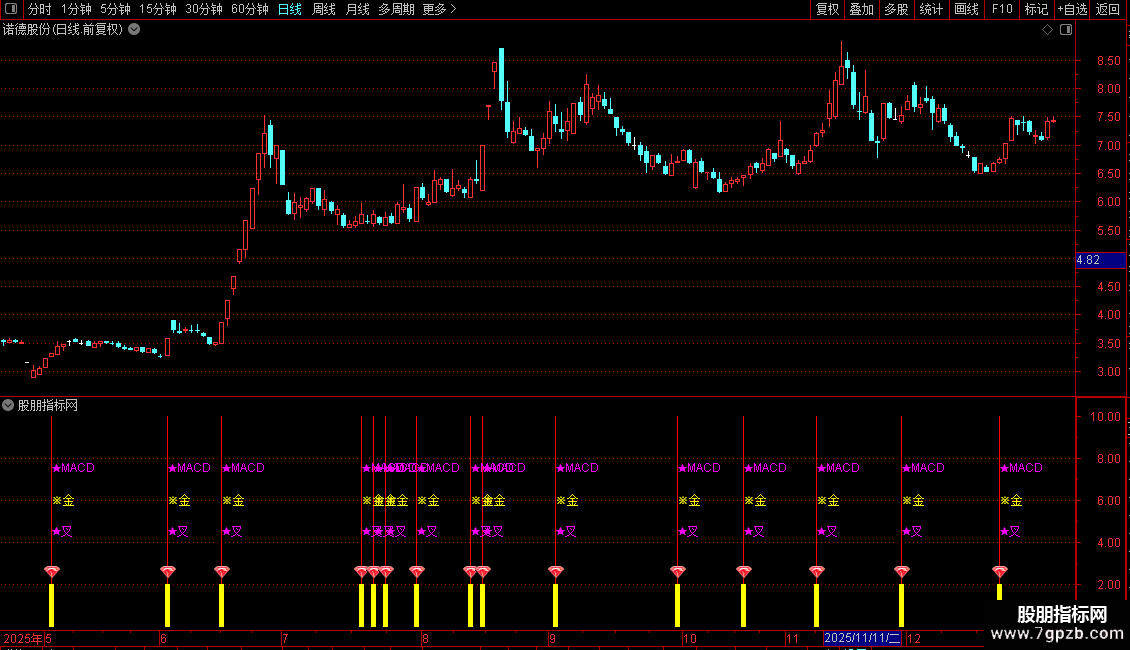Toggle the left sidebar panel icon

pos(11,9)
